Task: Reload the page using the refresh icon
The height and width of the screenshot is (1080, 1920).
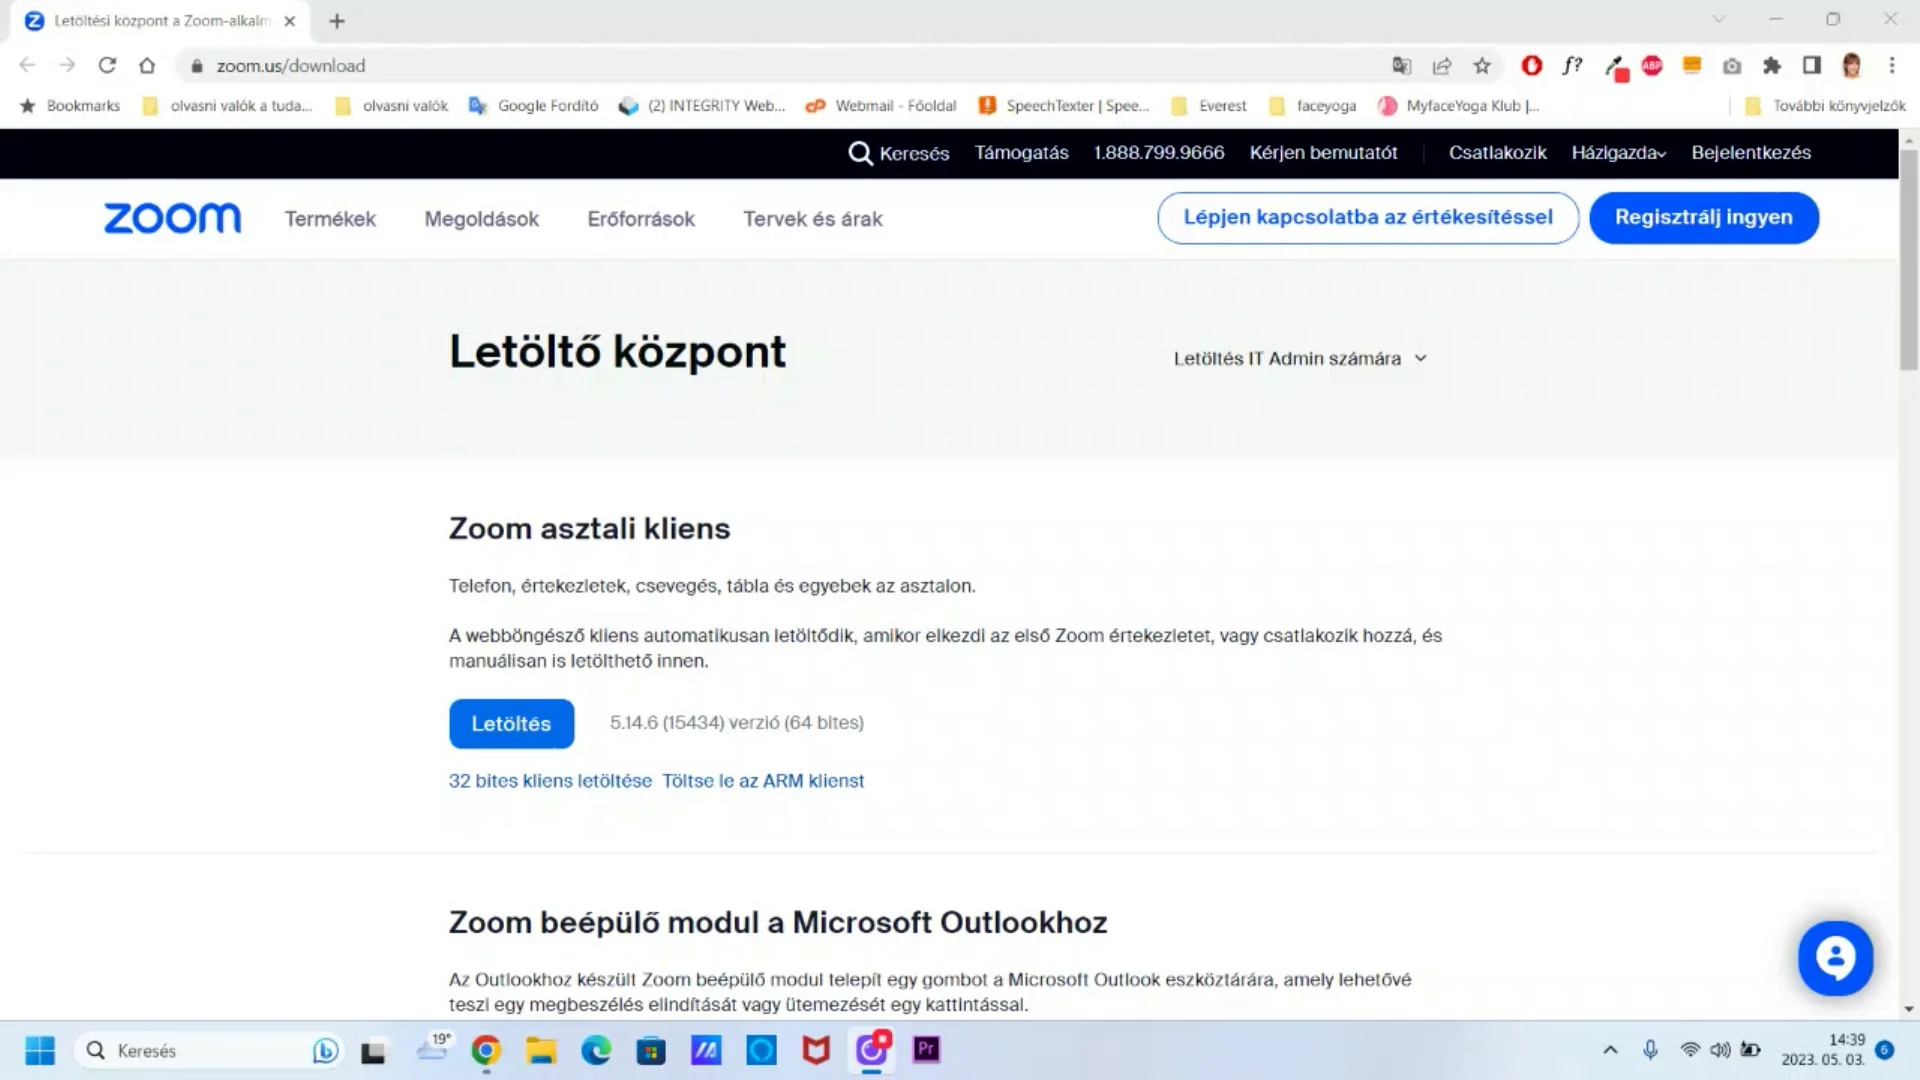Action: [107, 66]
